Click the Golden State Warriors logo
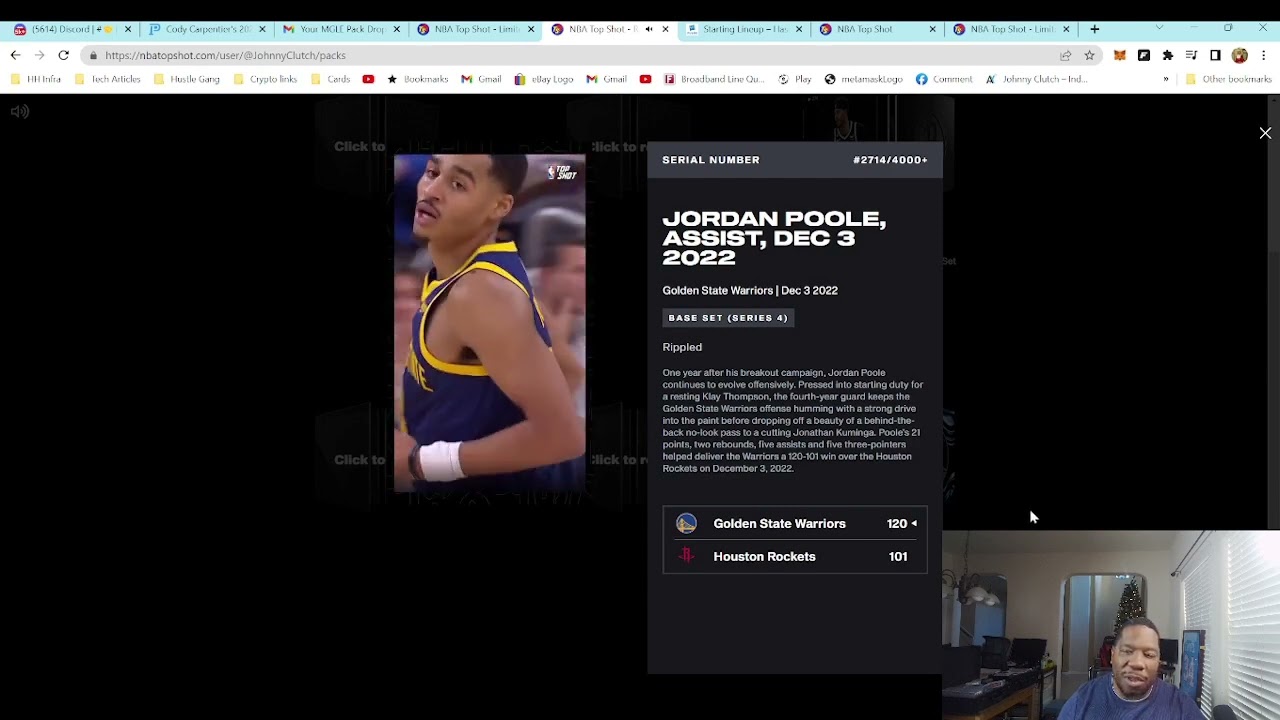This screenshot has height=720, width=1280. coord(686,523)
